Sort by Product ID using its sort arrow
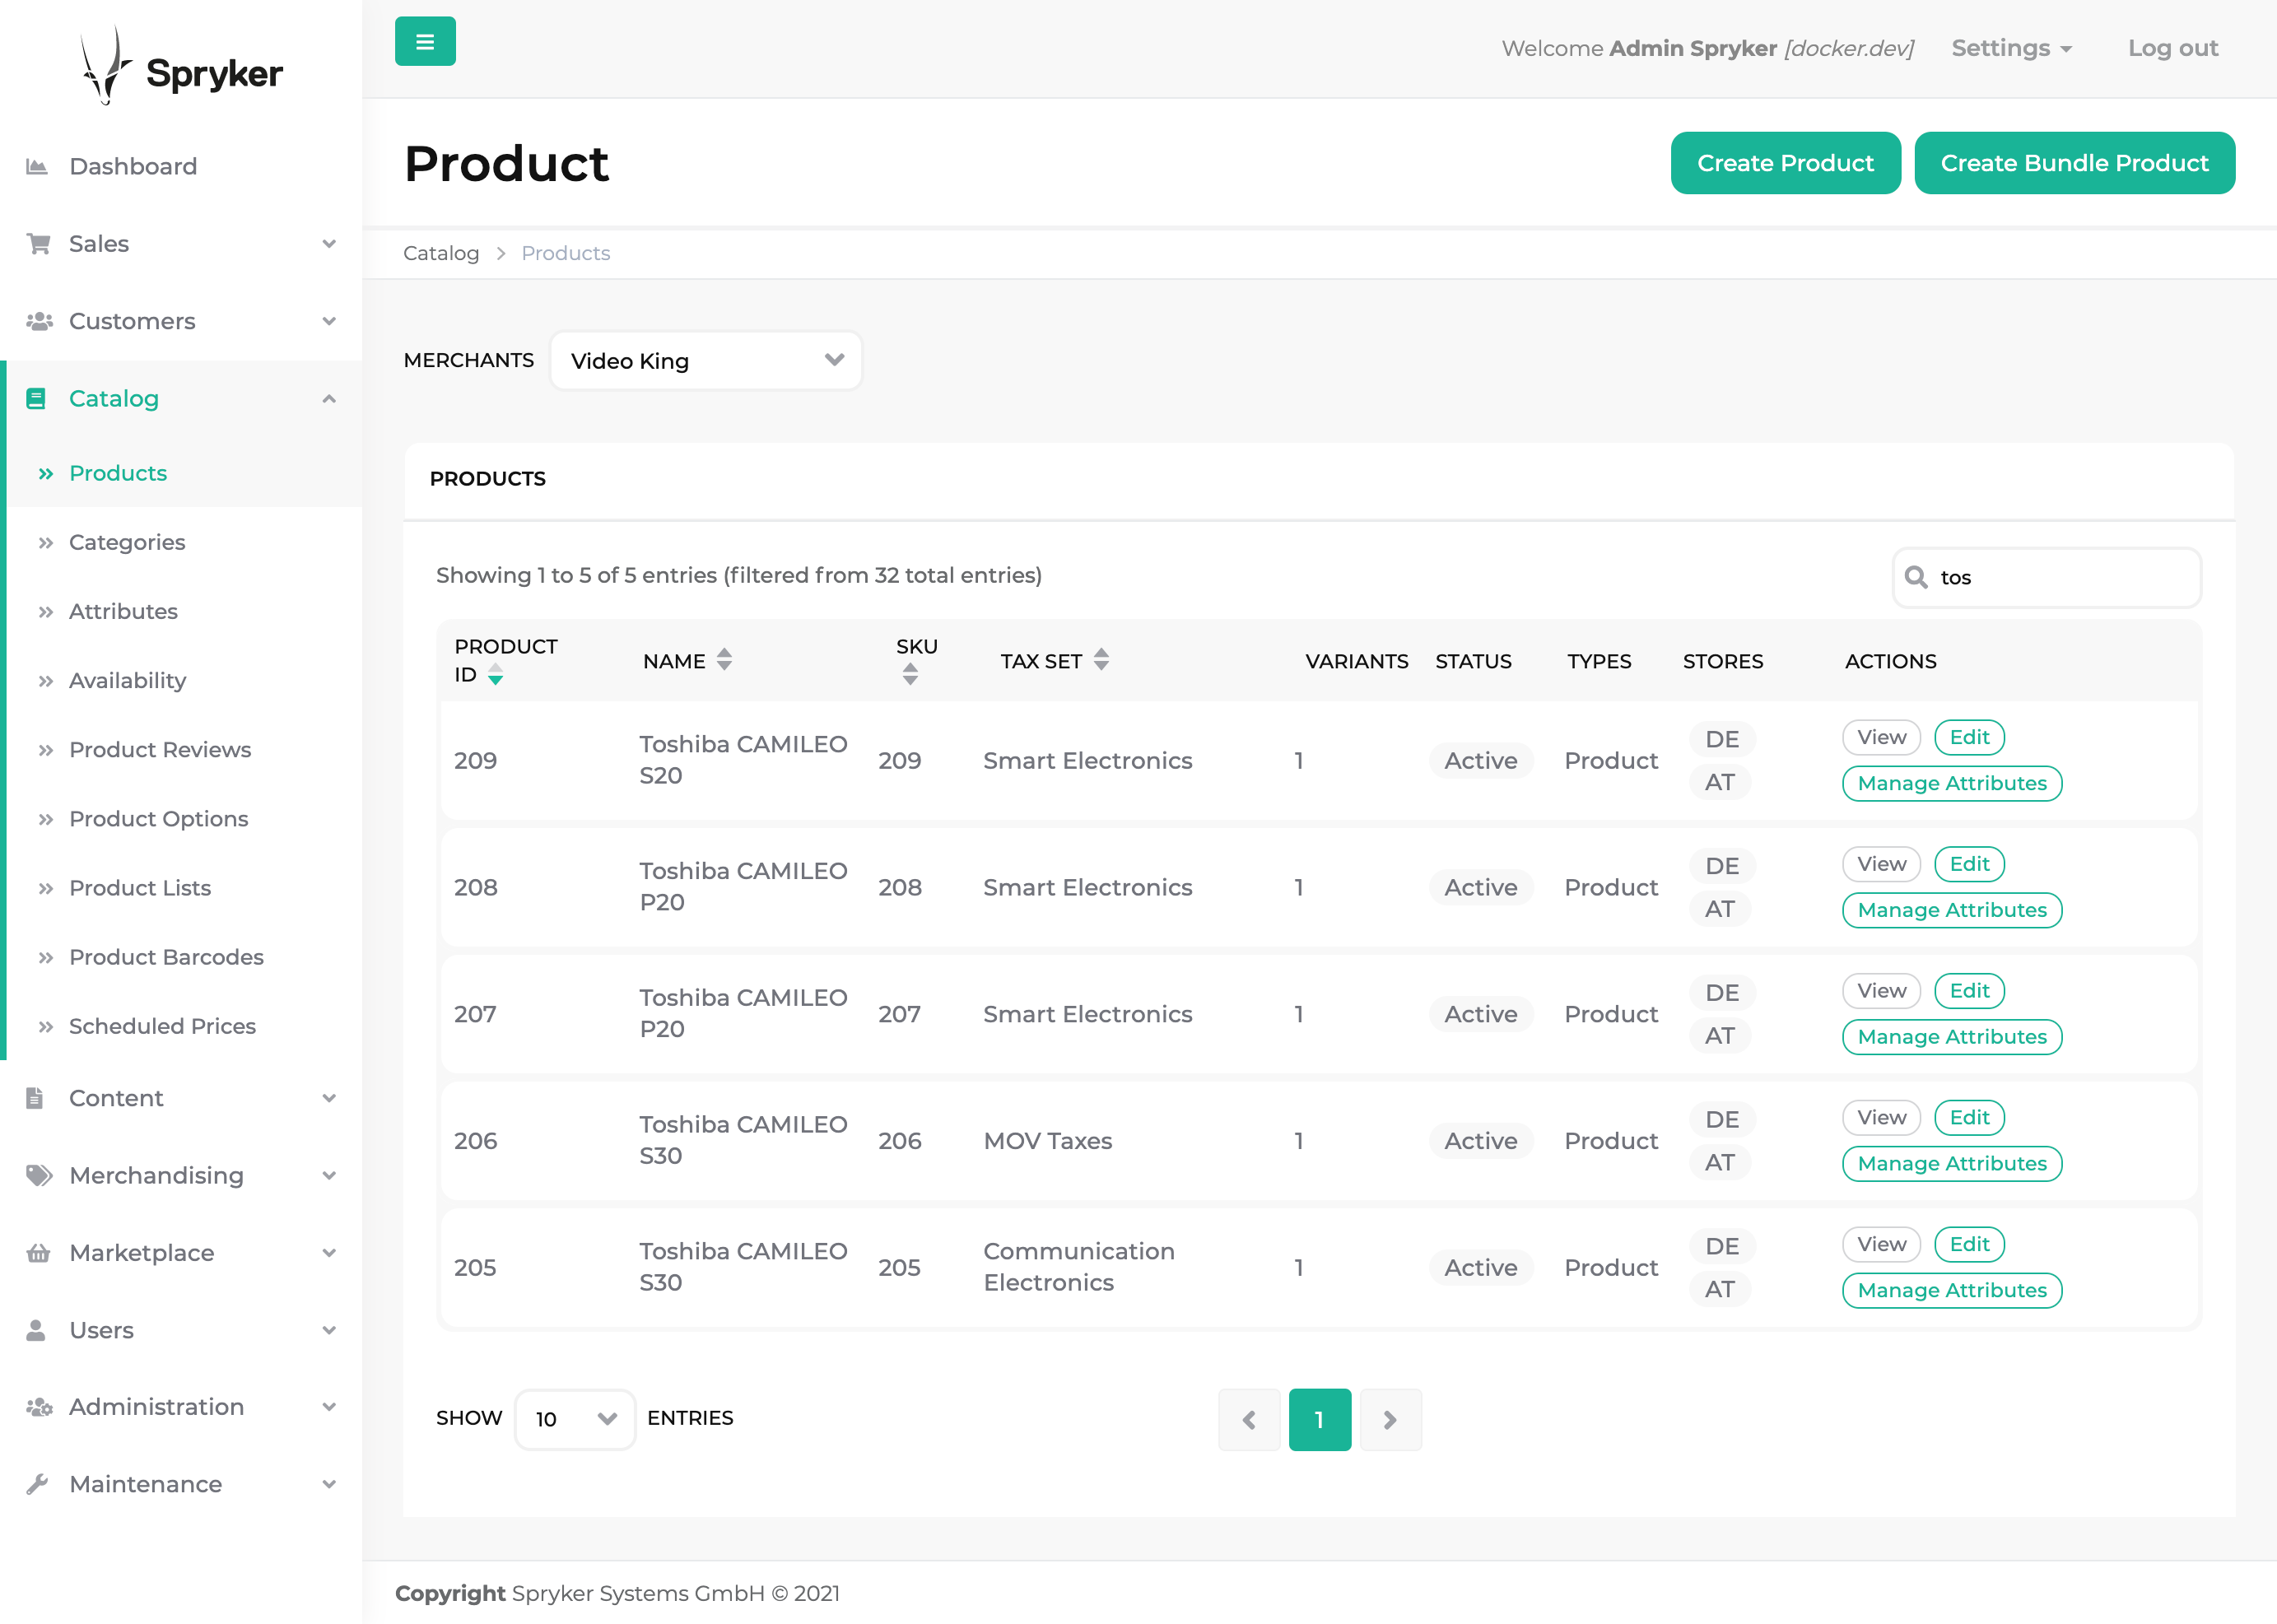The image size is (2277, 1624). pyautogui.click(x=495, y=675)
